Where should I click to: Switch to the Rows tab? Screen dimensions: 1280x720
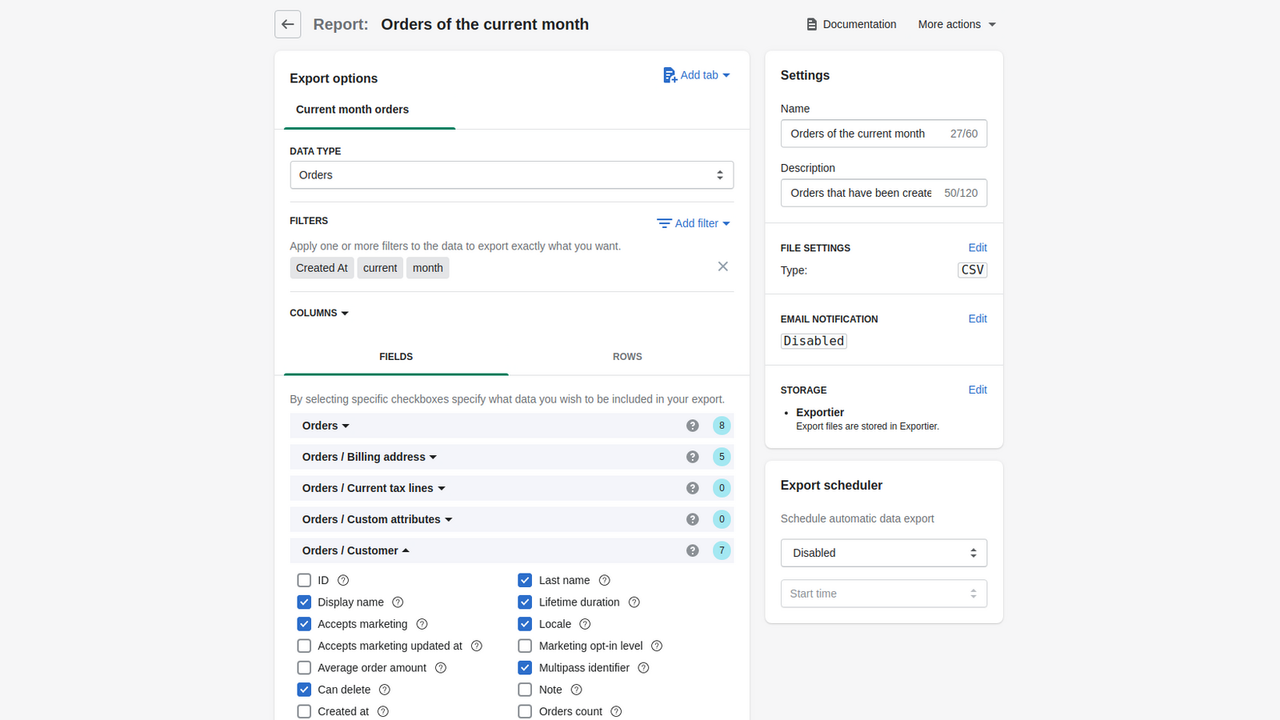[627, 356]
